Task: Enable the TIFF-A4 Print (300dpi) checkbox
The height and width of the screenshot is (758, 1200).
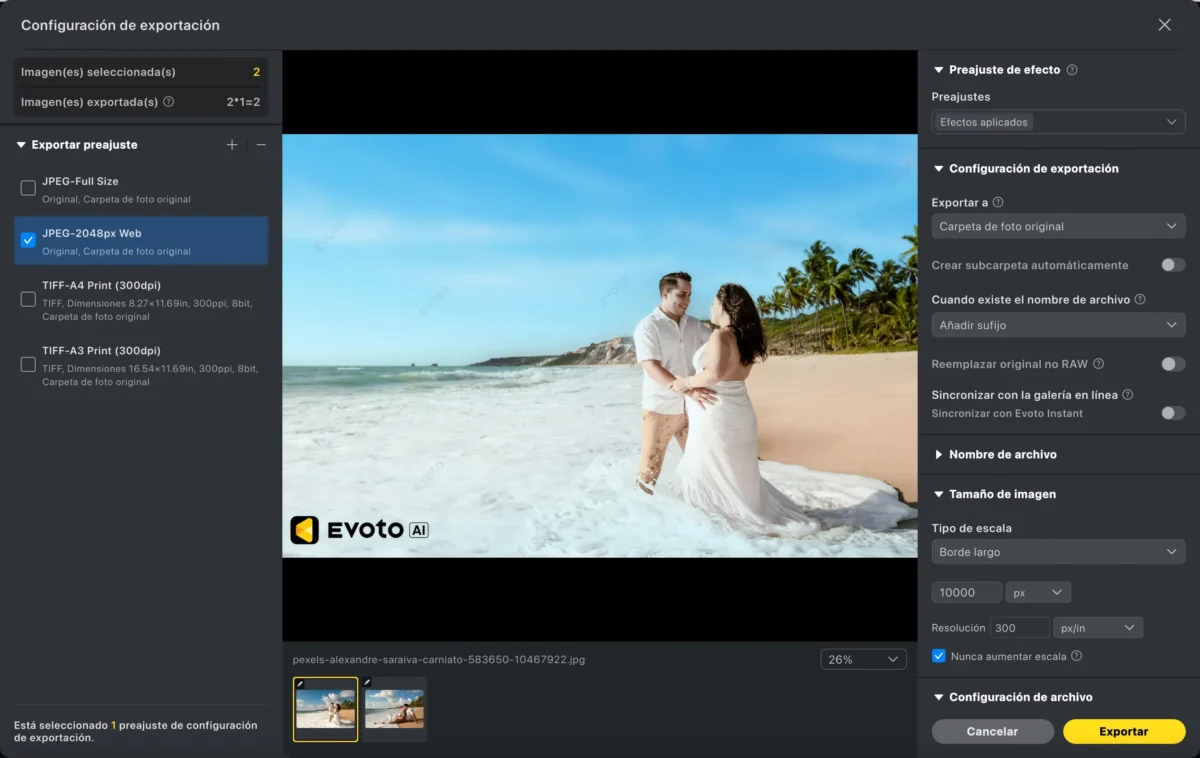Action: pyautogui.click(x=28, y=299)
